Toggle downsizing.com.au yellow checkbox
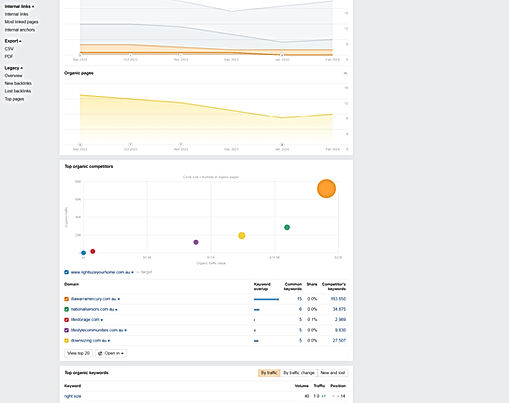This screenshot has height=403, width=509. pyautogui.click(x=66, y=341)
